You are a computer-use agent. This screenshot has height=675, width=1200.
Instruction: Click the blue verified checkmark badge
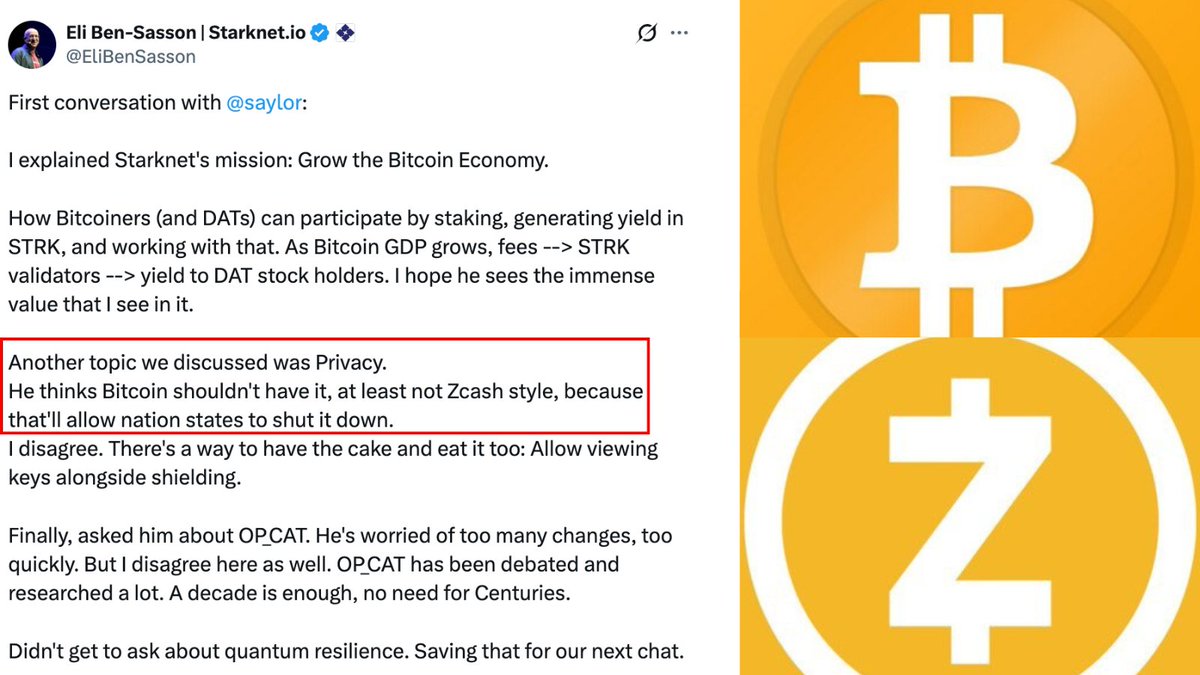(x=319, y=33)
